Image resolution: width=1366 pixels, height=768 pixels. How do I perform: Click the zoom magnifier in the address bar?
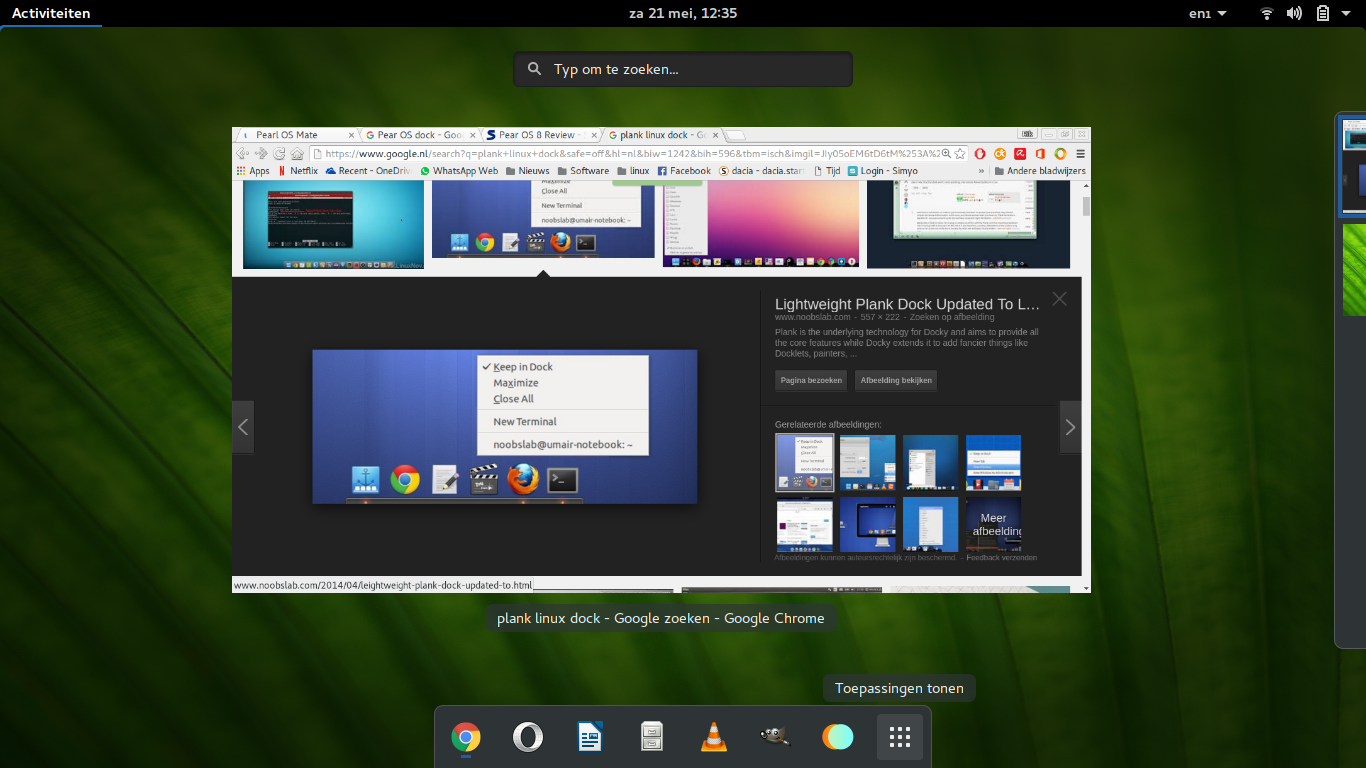click(945, 154)
